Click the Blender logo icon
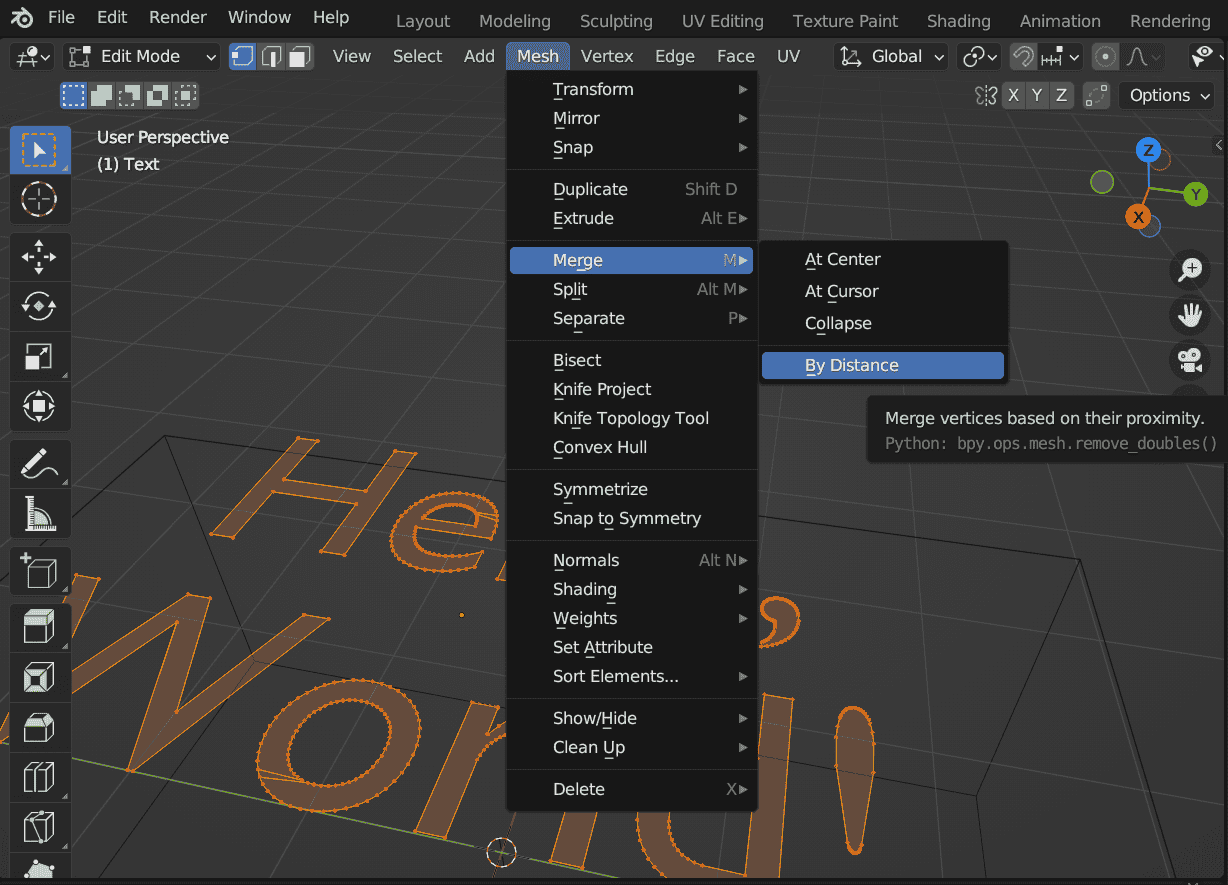1228x885 pixels. [22, 18]
